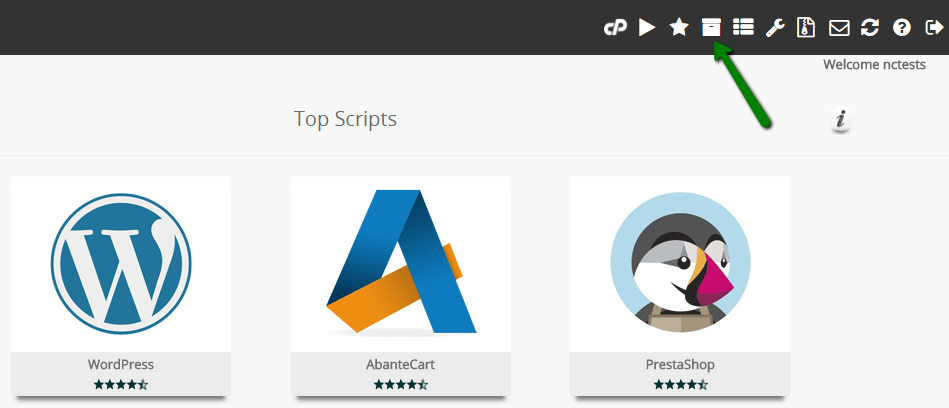Open backups via zipped file icon

pos(806,28)
